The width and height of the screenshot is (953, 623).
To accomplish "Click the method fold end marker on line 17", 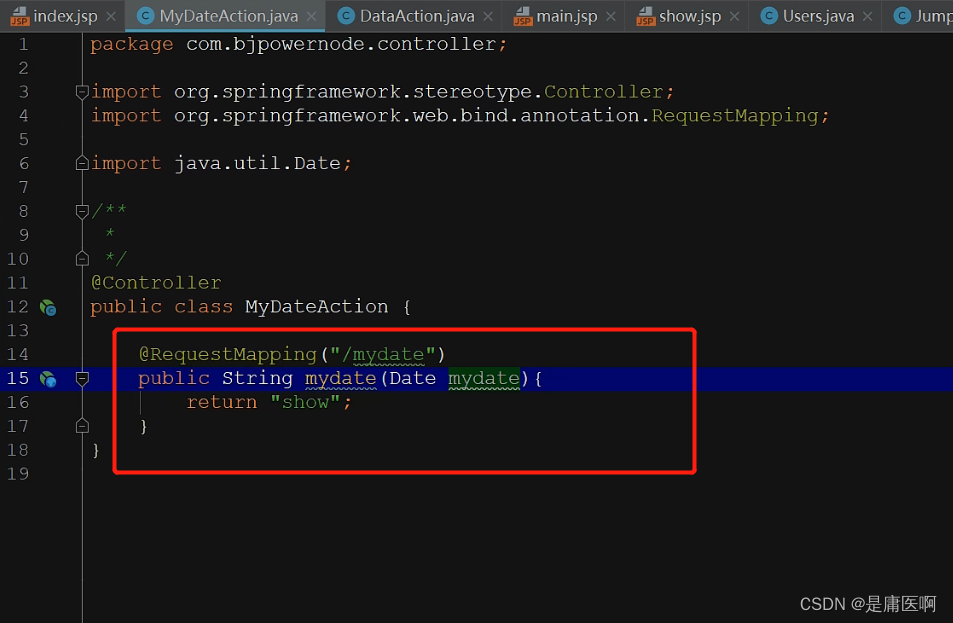I will [82, 426].
